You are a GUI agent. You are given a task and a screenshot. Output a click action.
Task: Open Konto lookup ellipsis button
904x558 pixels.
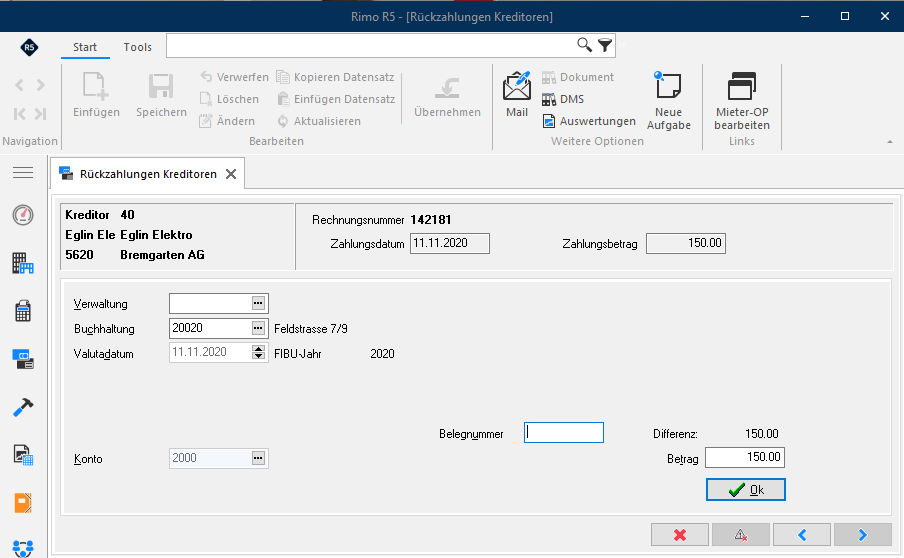coord(258,458)
